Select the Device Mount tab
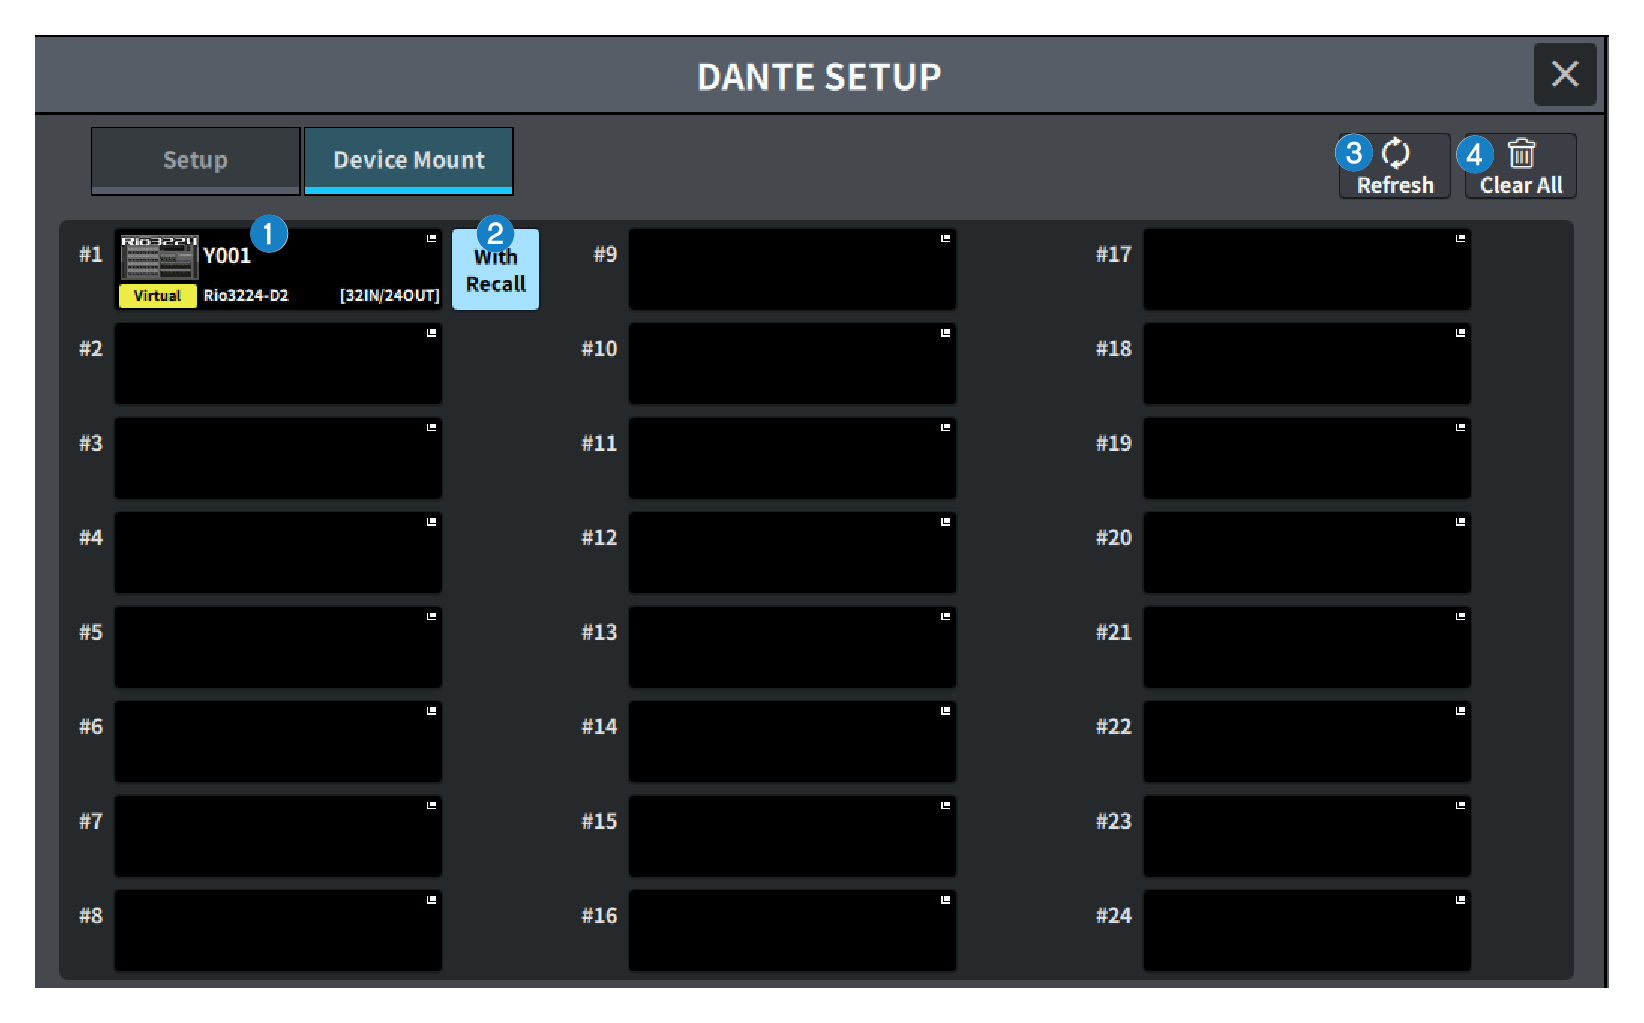1644x1023 pixels. point(409,159)
